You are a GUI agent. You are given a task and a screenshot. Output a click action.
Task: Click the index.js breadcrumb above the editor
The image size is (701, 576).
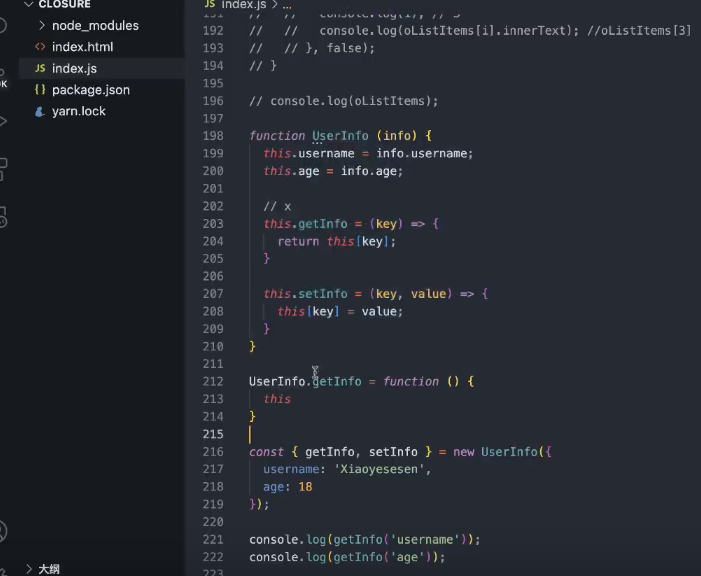pyautogui.click(x=244, y=5)
